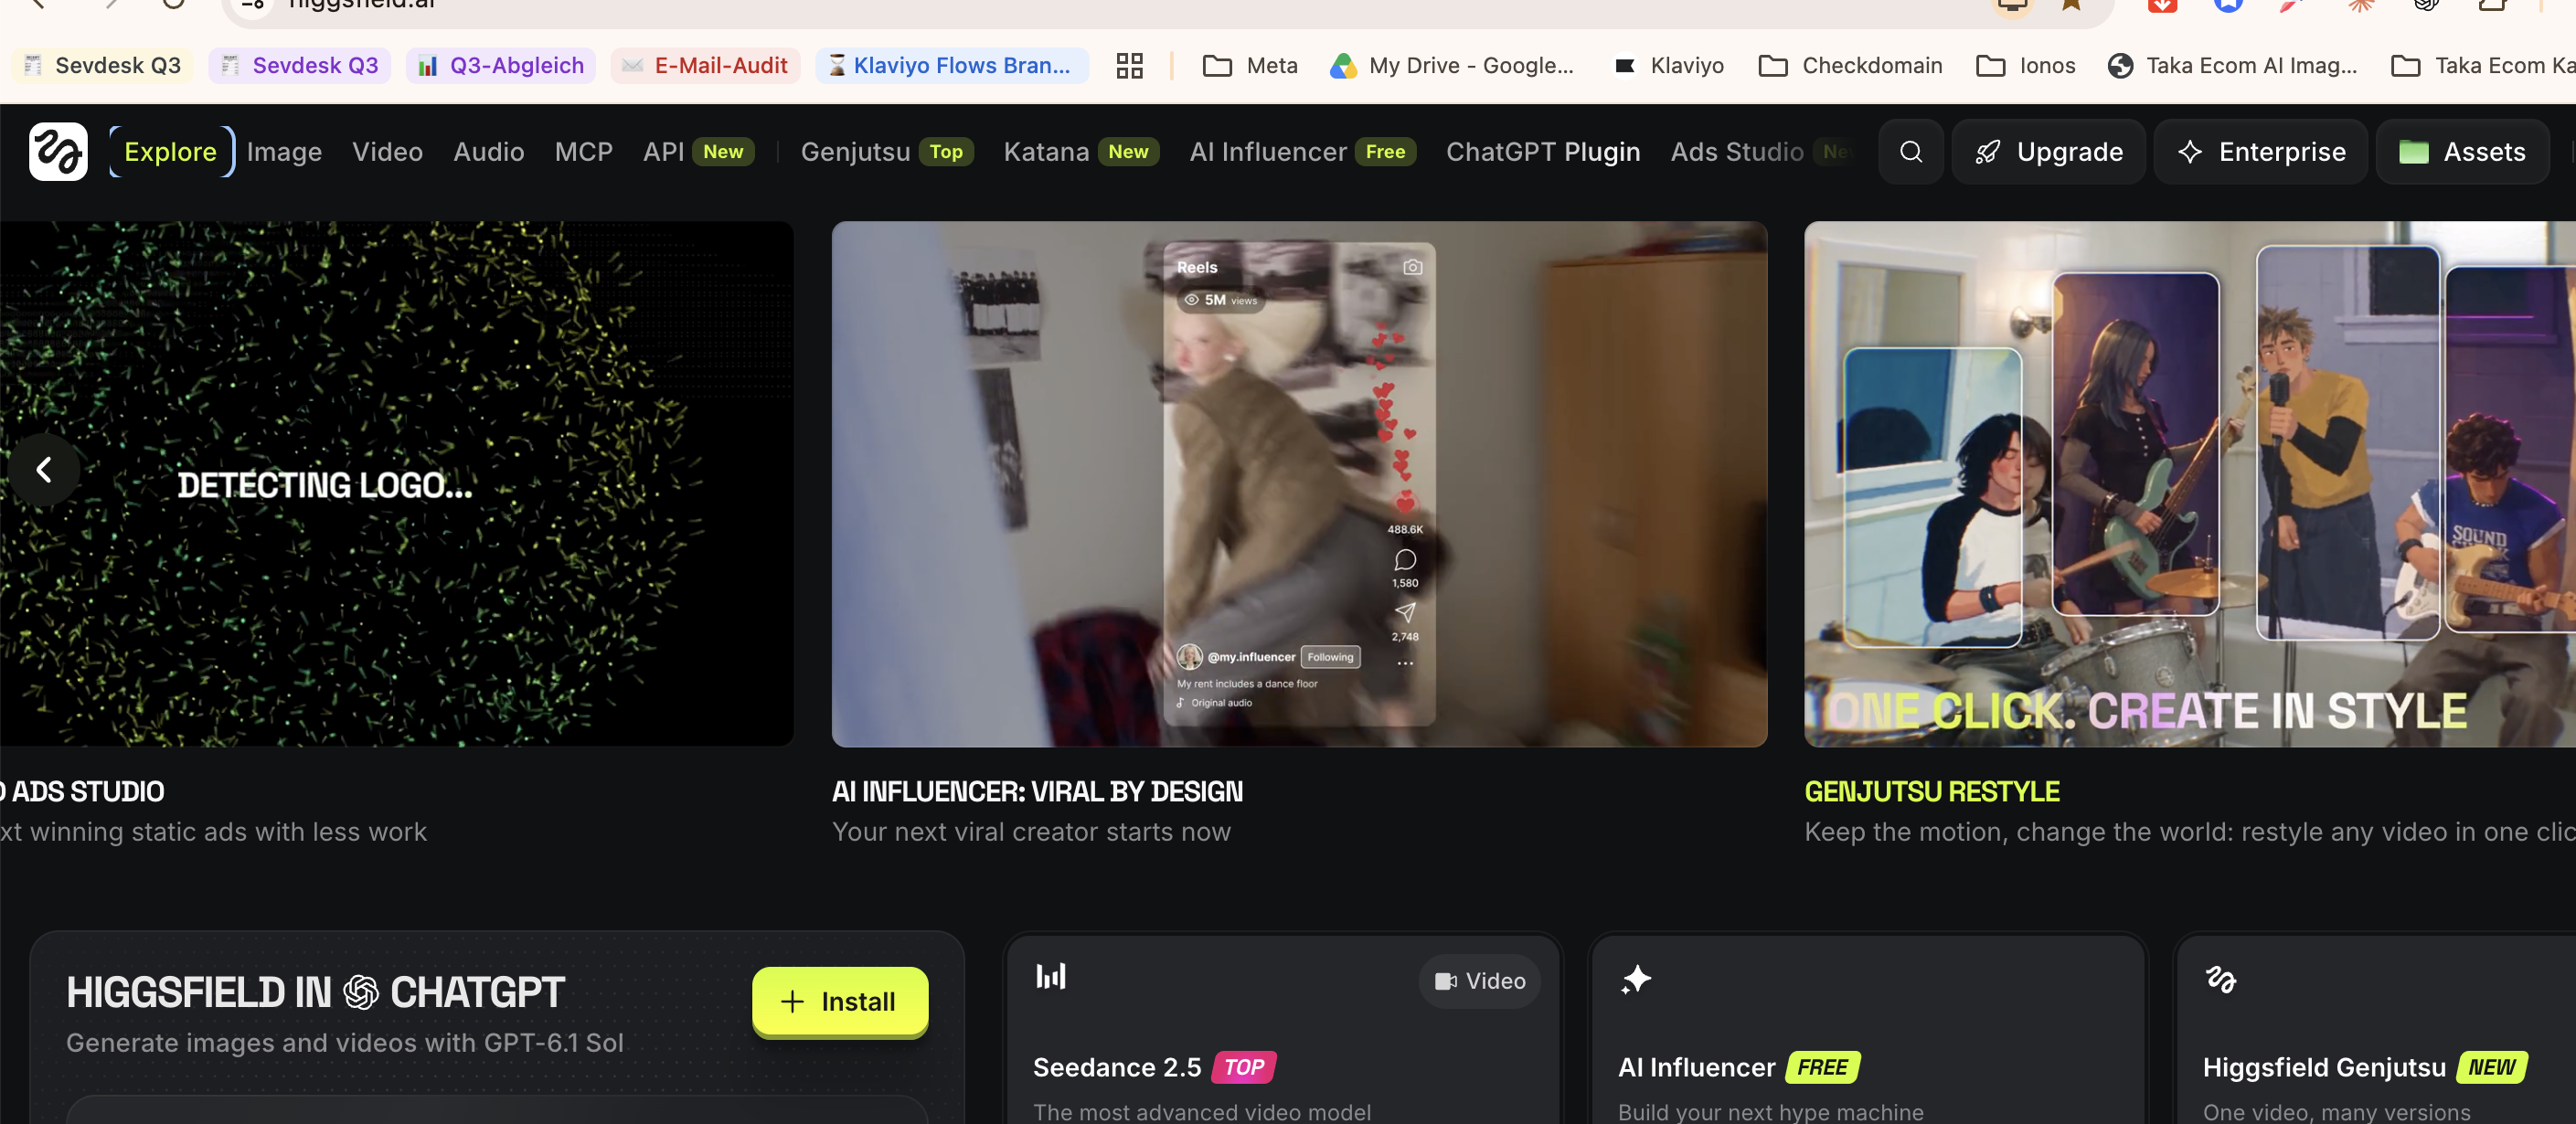Open the E-Mail-Audit bookmark
The height and width of the screenshot is (1124, 2576).
tap(705, 66)
